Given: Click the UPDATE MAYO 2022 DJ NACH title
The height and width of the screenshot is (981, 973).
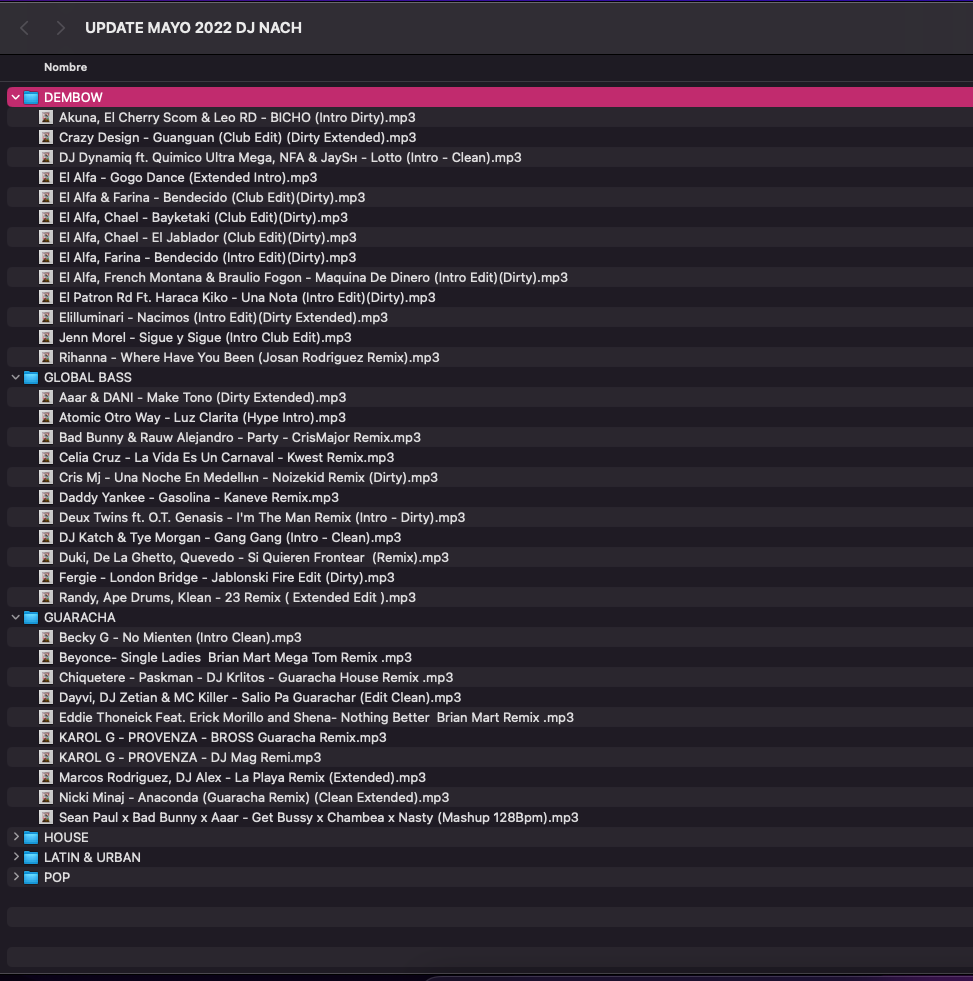Looking at the screenshot, I should coord(193,28).
